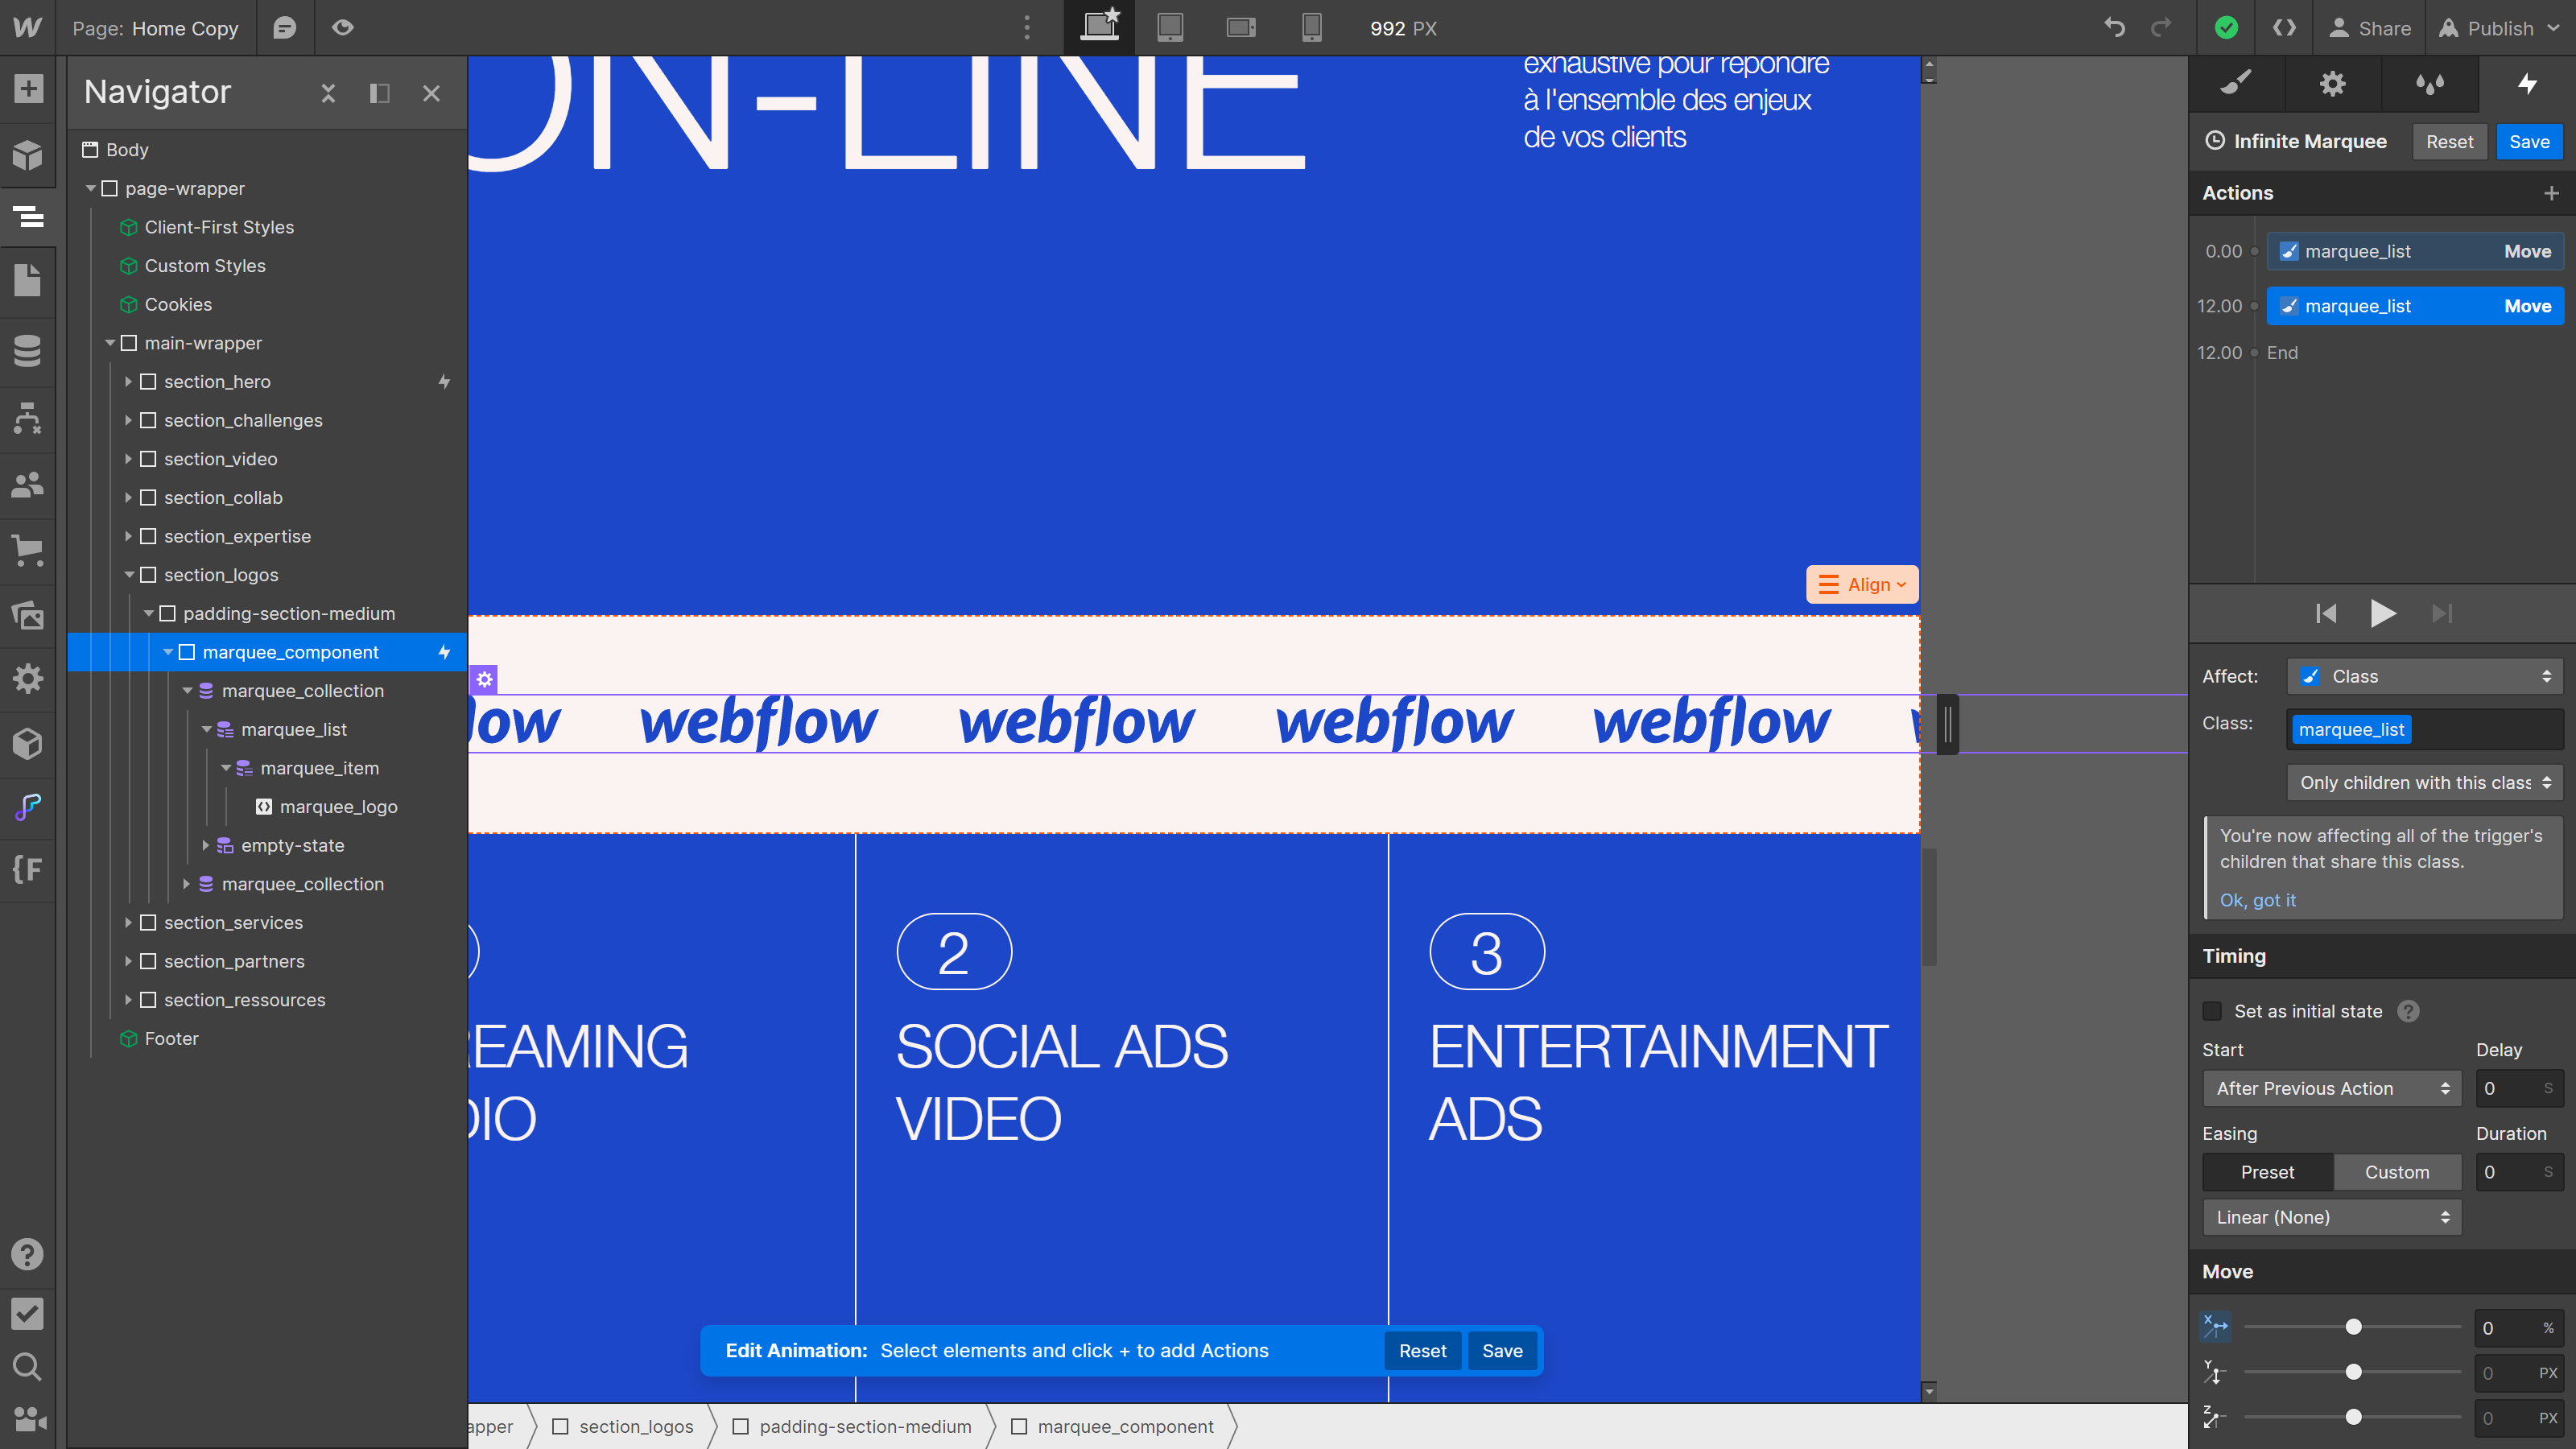Click Save in Edit Animation bar
This screenshot has height=1449, width=2576.
1502,1351
